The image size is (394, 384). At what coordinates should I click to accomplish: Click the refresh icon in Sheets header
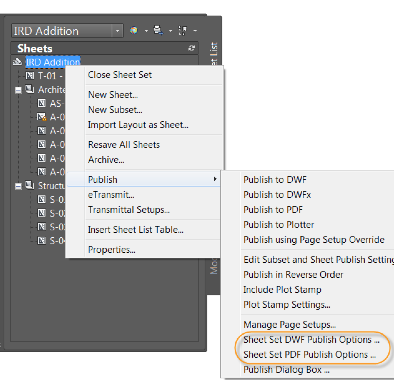click(191, 48)
